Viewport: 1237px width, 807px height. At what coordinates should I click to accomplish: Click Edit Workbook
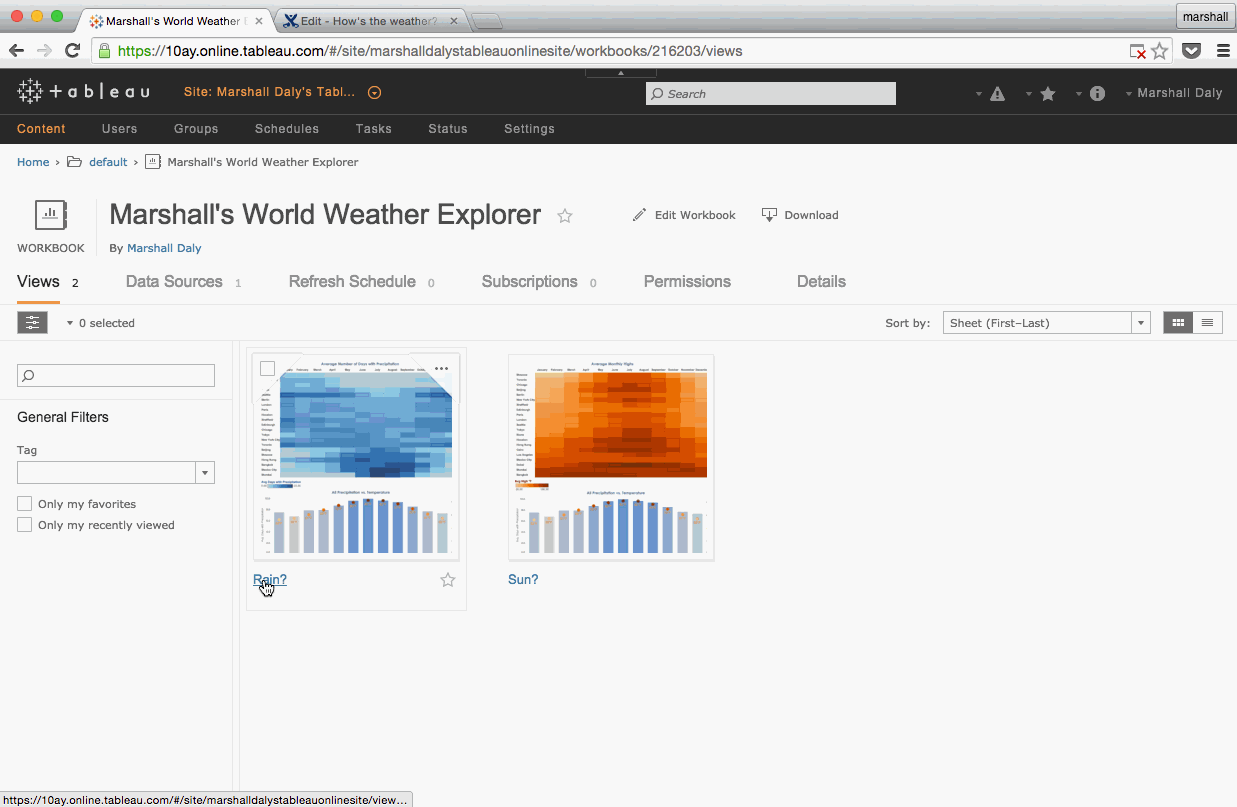click(684, 215)
